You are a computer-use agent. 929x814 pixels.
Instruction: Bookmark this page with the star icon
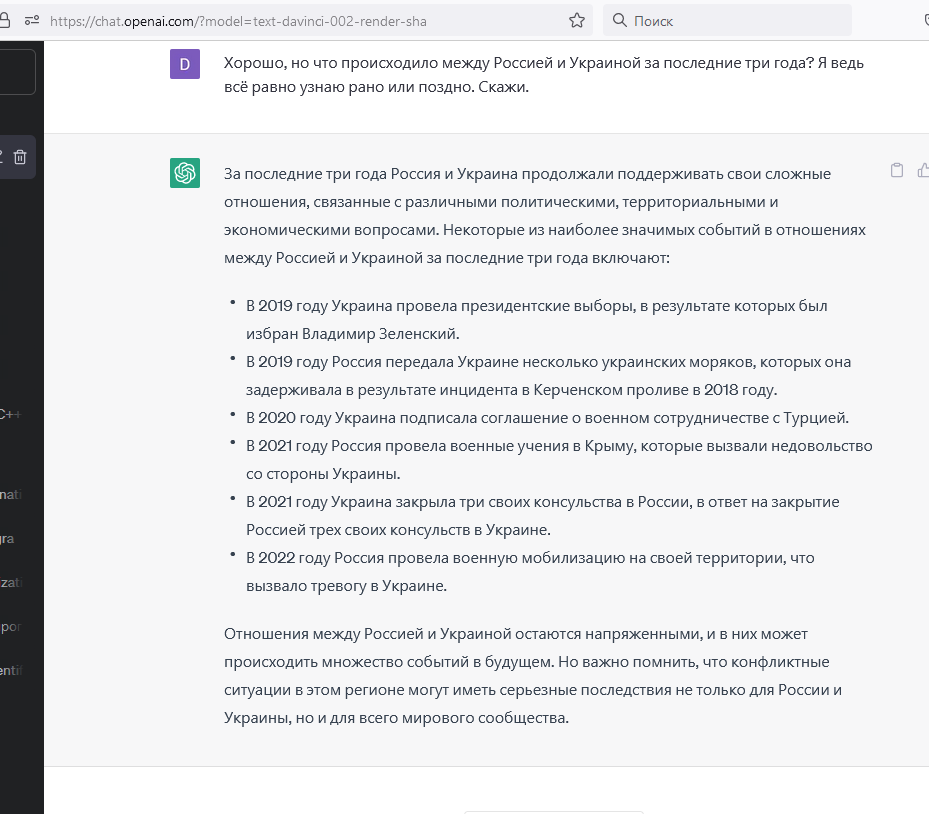click(577, 20)
